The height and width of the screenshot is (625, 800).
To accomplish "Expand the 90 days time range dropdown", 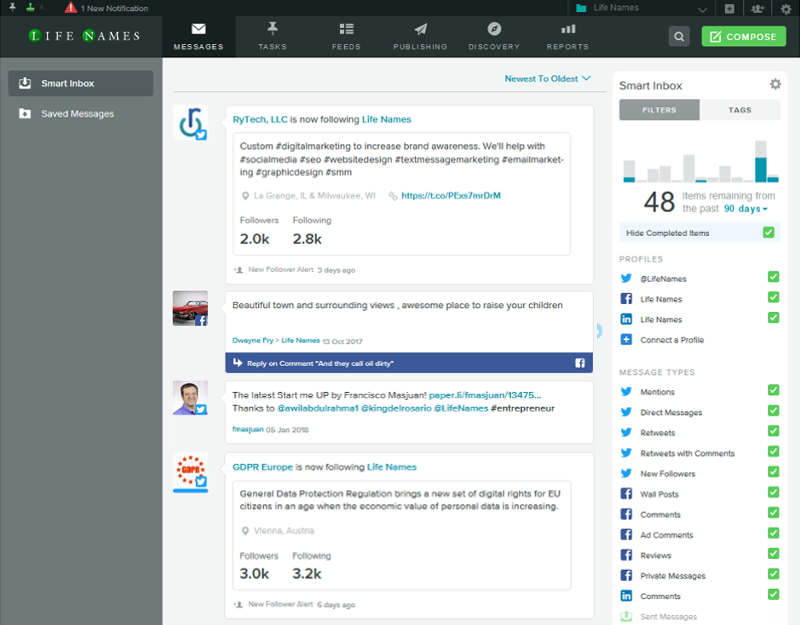I will tap(745, 209).
